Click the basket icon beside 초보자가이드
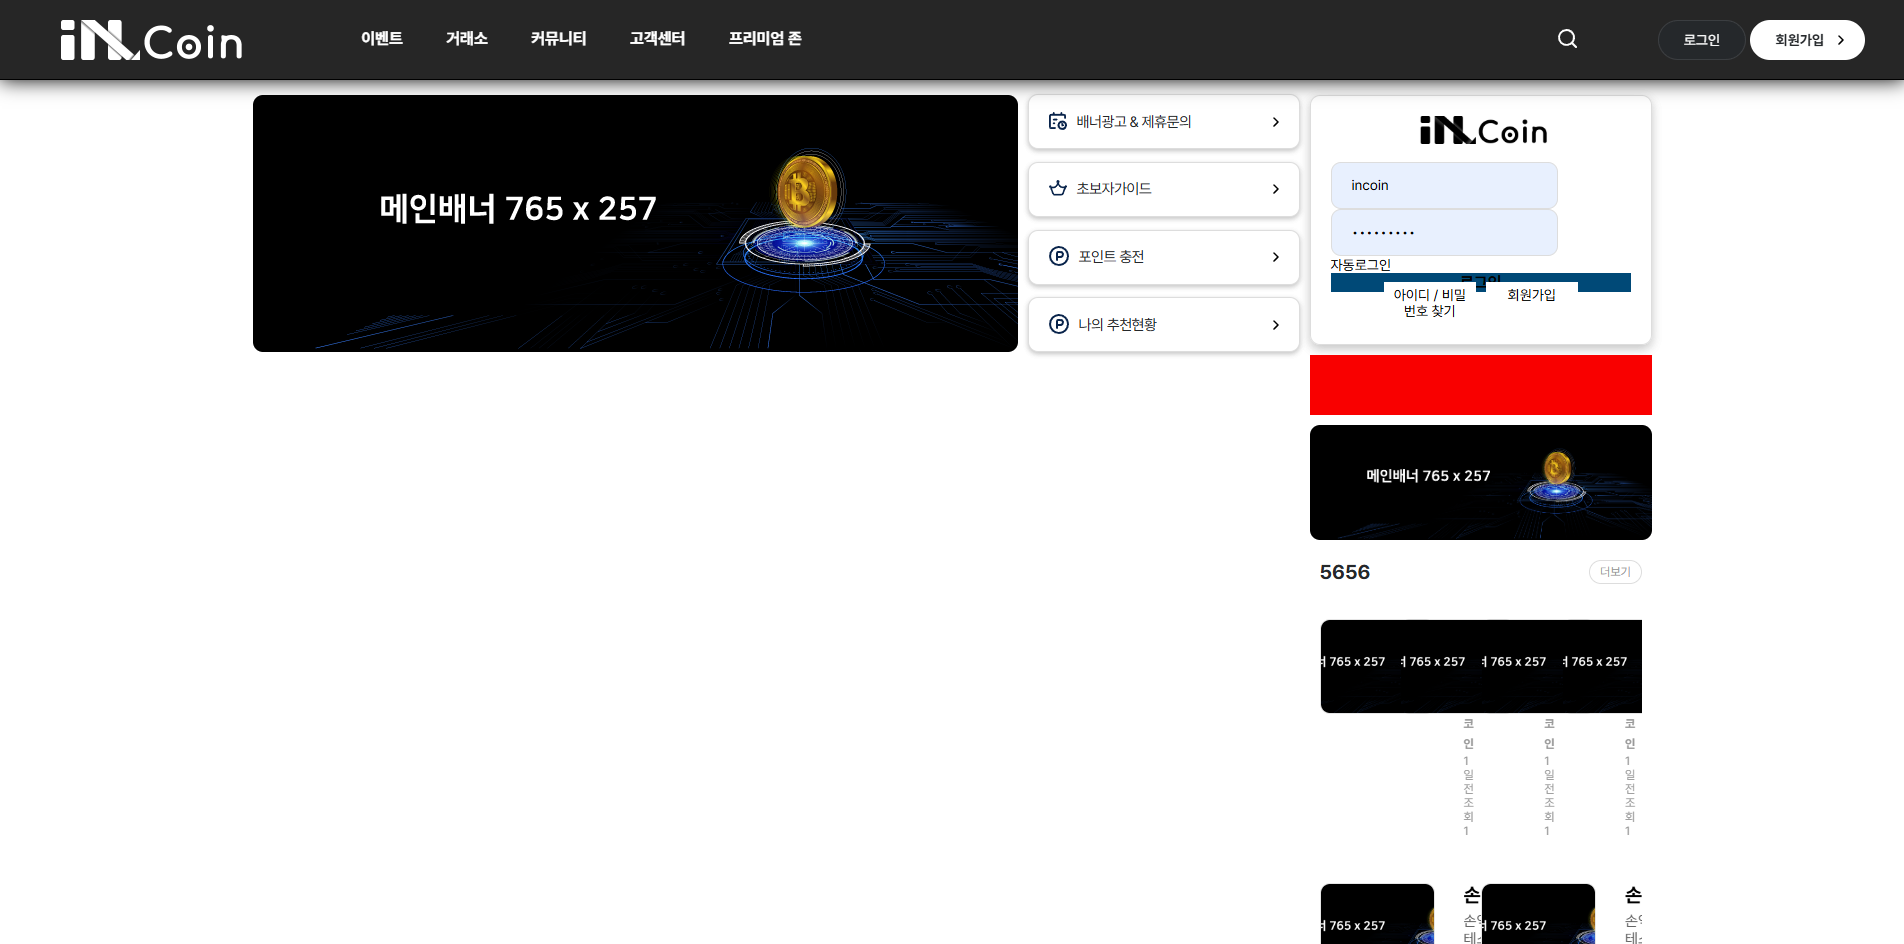This screenshot has width=1904, height=944. (x=1057, y=189)
